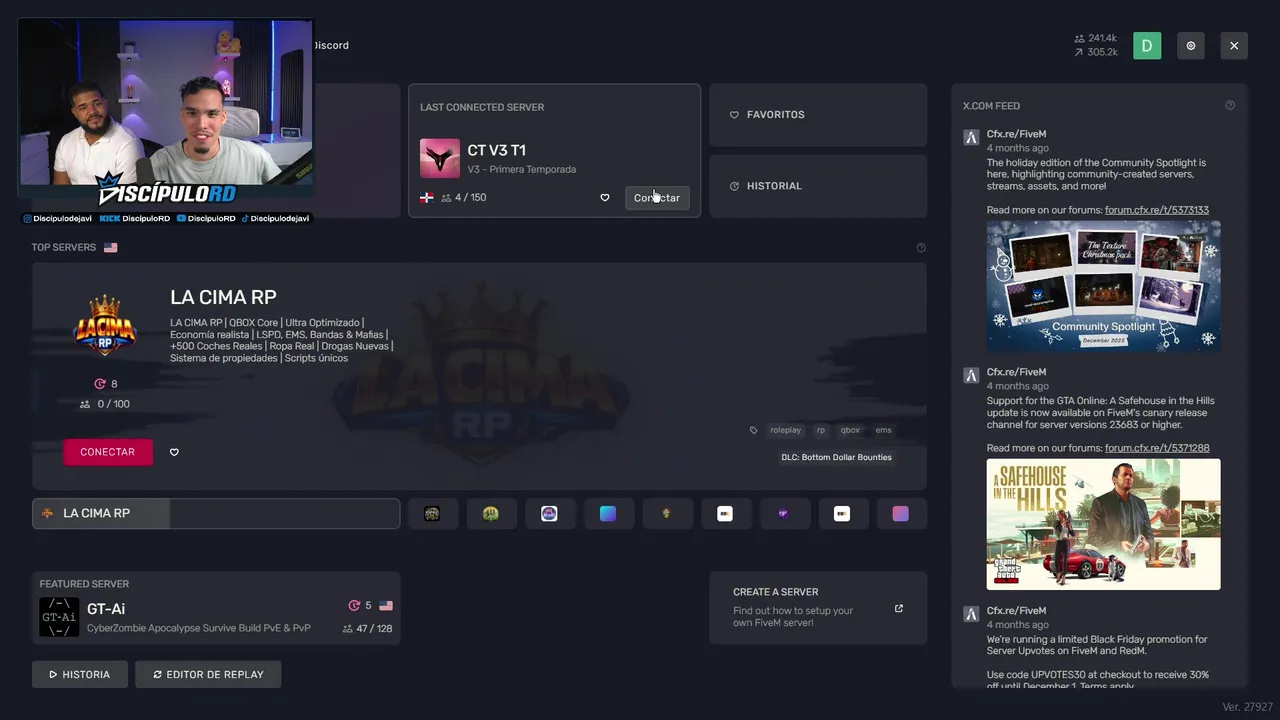1280x720 pixels.
Task: View Safehouse in the Hills image
Action: tap(1104, 524)
